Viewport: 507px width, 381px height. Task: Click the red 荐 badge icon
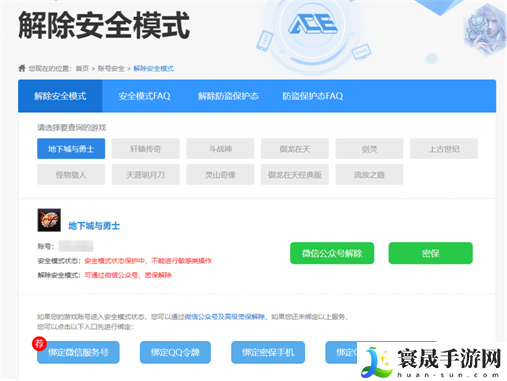tap(39, 343)
